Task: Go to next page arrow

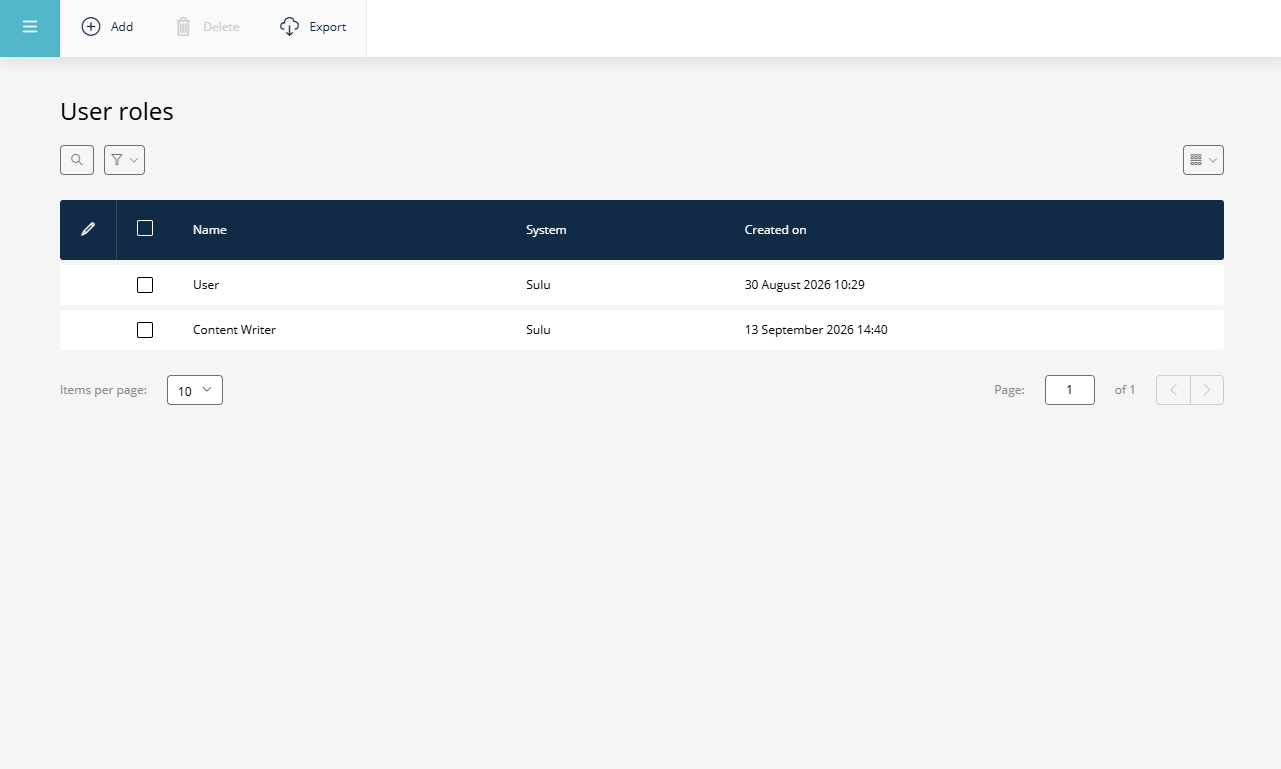Action: pyautogui.click(x=1207, y=390)
